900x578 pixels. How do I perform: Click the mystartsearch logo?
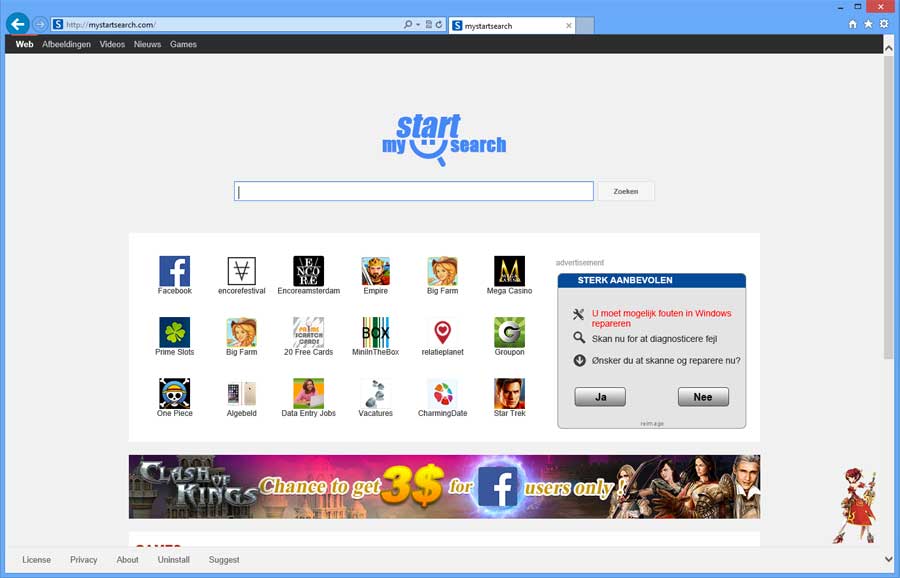[x=444, y=140]
